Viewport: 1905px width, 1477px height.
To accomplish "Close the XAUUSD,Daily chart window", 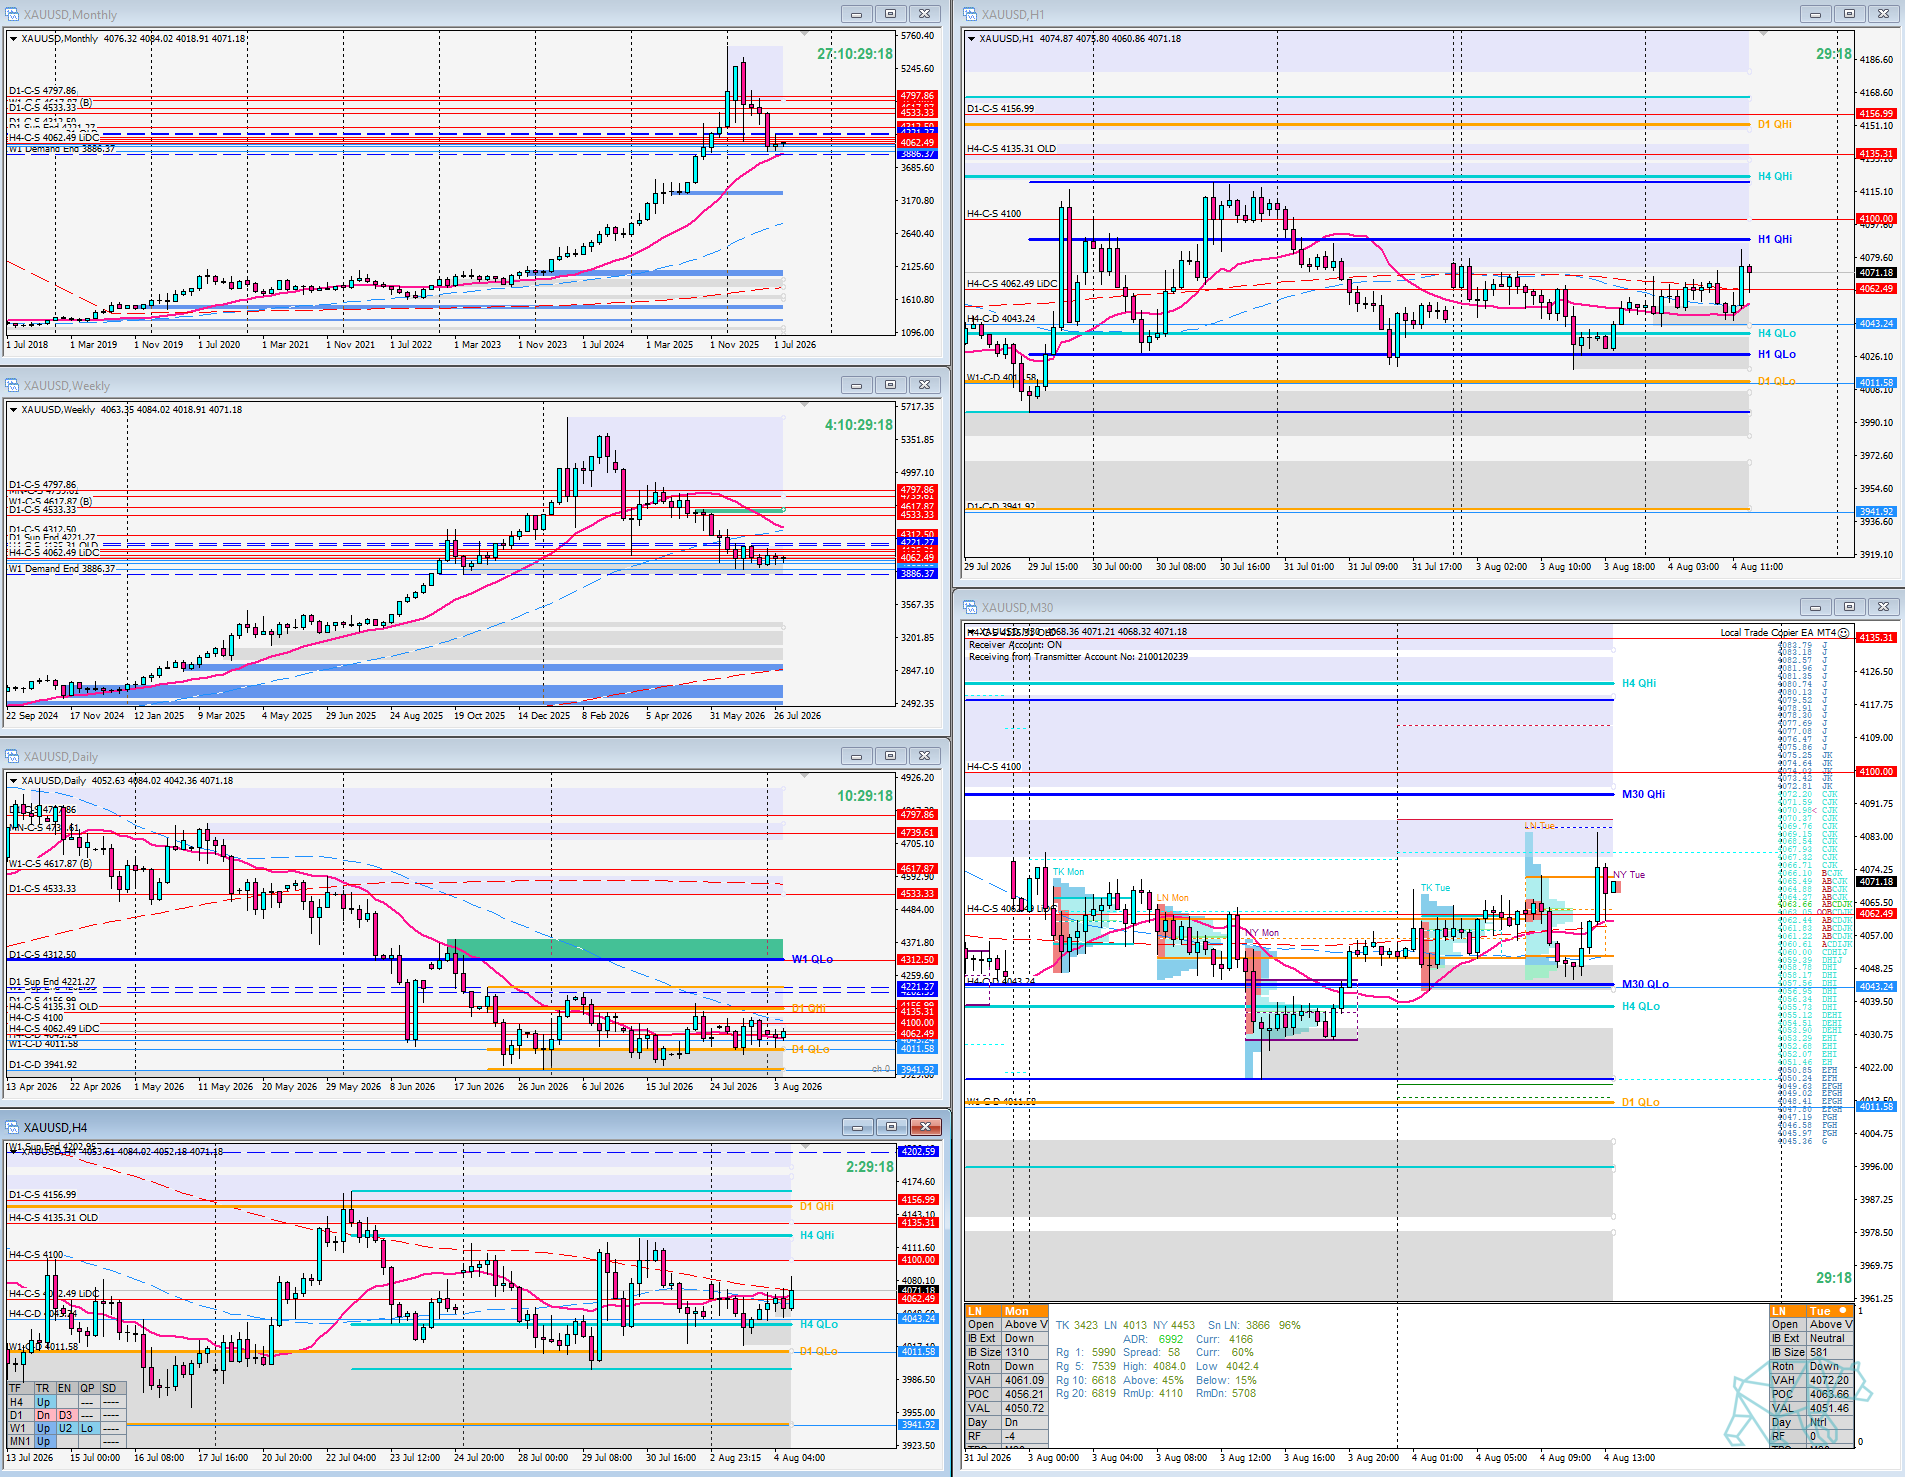I will pos(925,756).
